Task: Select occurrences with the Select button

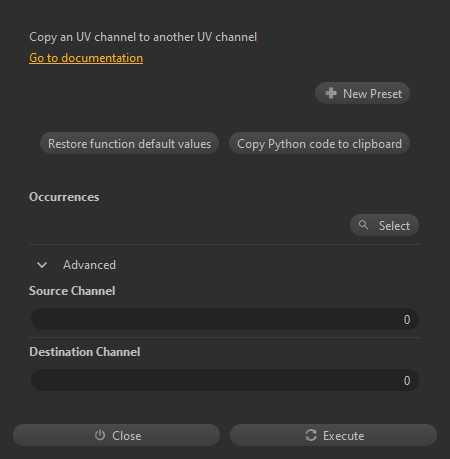Action: [x=384, y=225]
